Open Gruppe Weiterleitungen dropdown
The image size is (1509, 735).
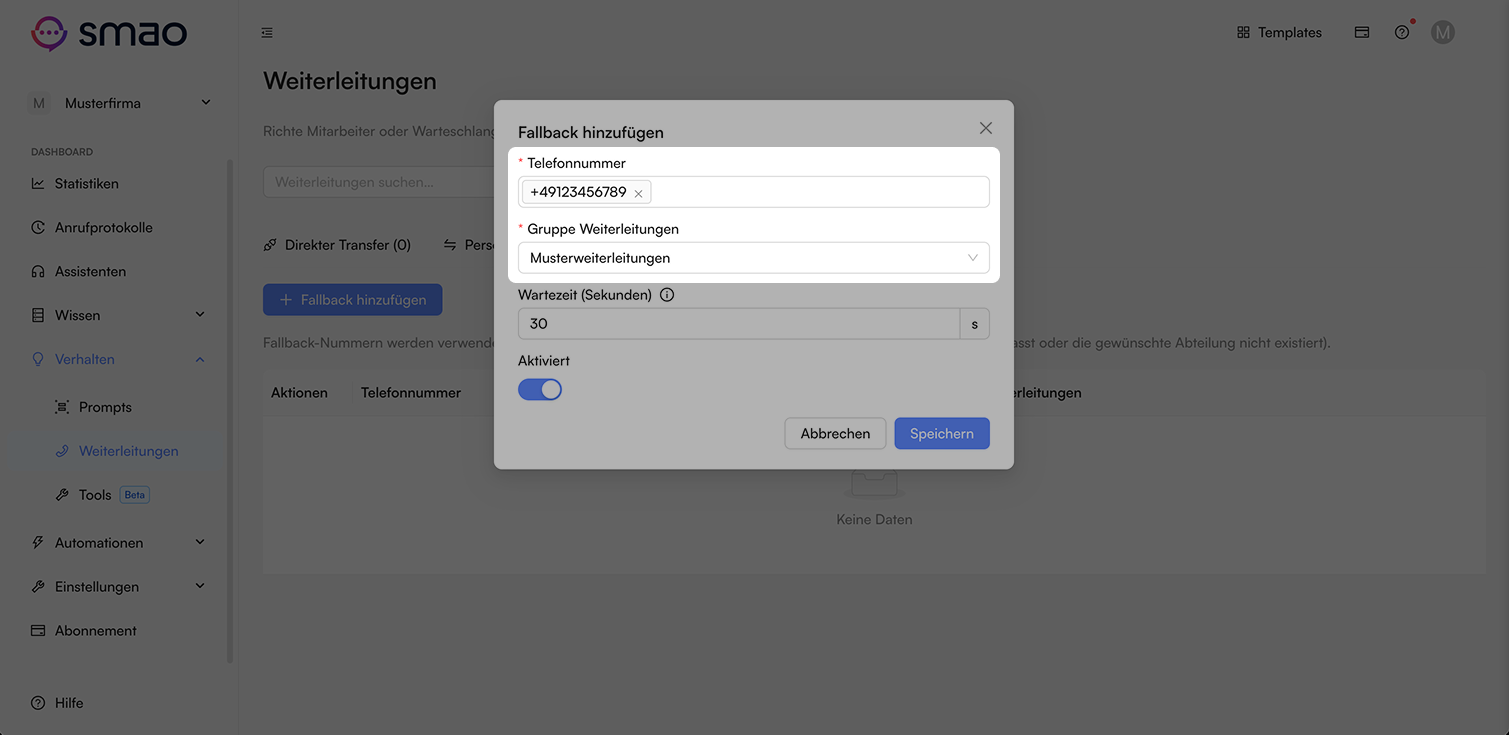coord(754,258)
